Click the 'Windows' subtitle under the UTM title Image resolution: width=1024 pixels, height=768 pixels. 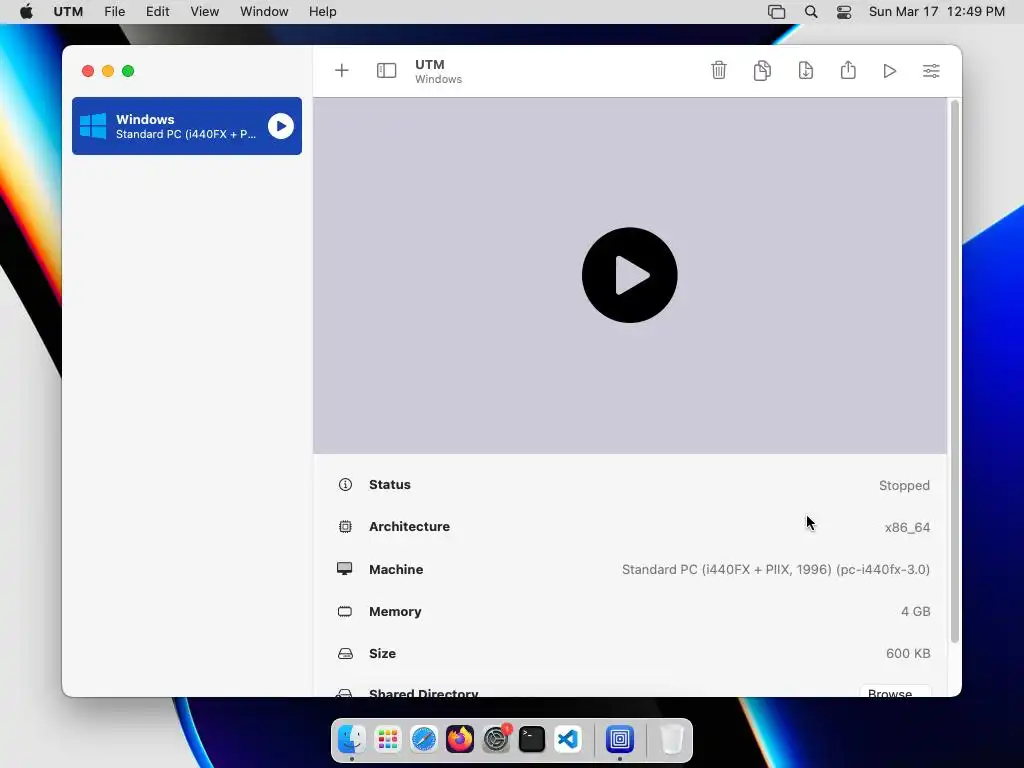point(438,79)
